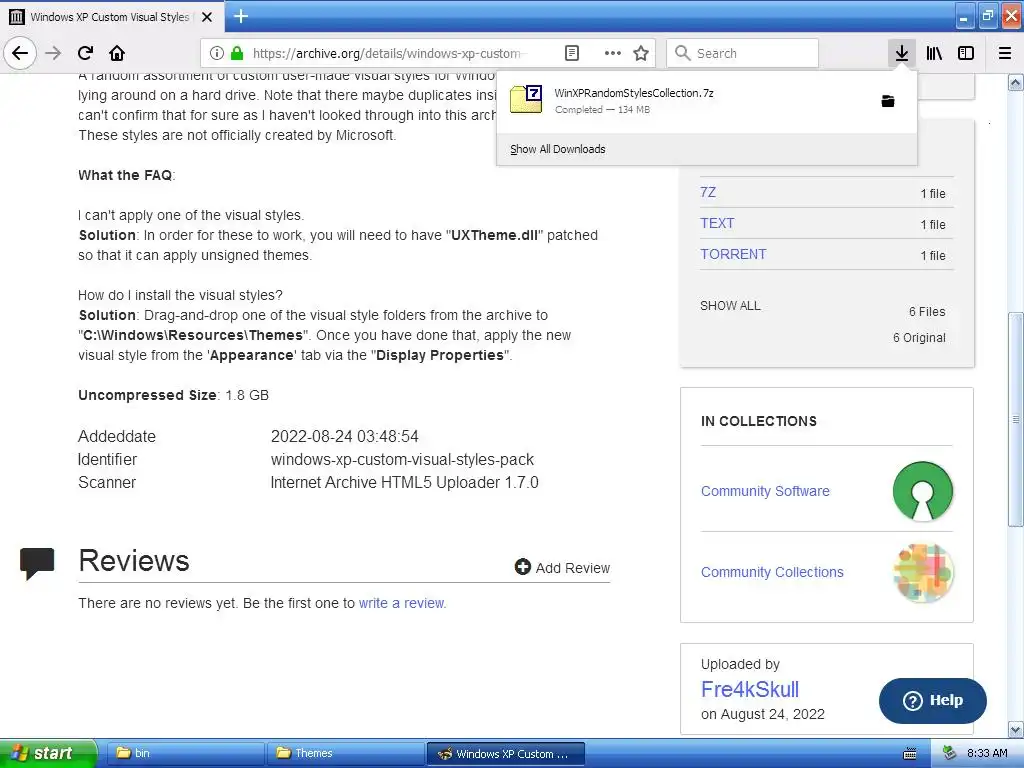Bookmark this page with the star
Viewport: 1024px width, 768px height.
(x=641, y=53)
